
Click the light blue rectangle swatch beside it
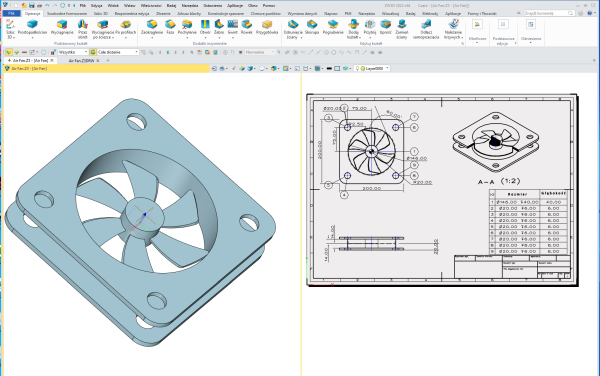click(x=337, y=68)
